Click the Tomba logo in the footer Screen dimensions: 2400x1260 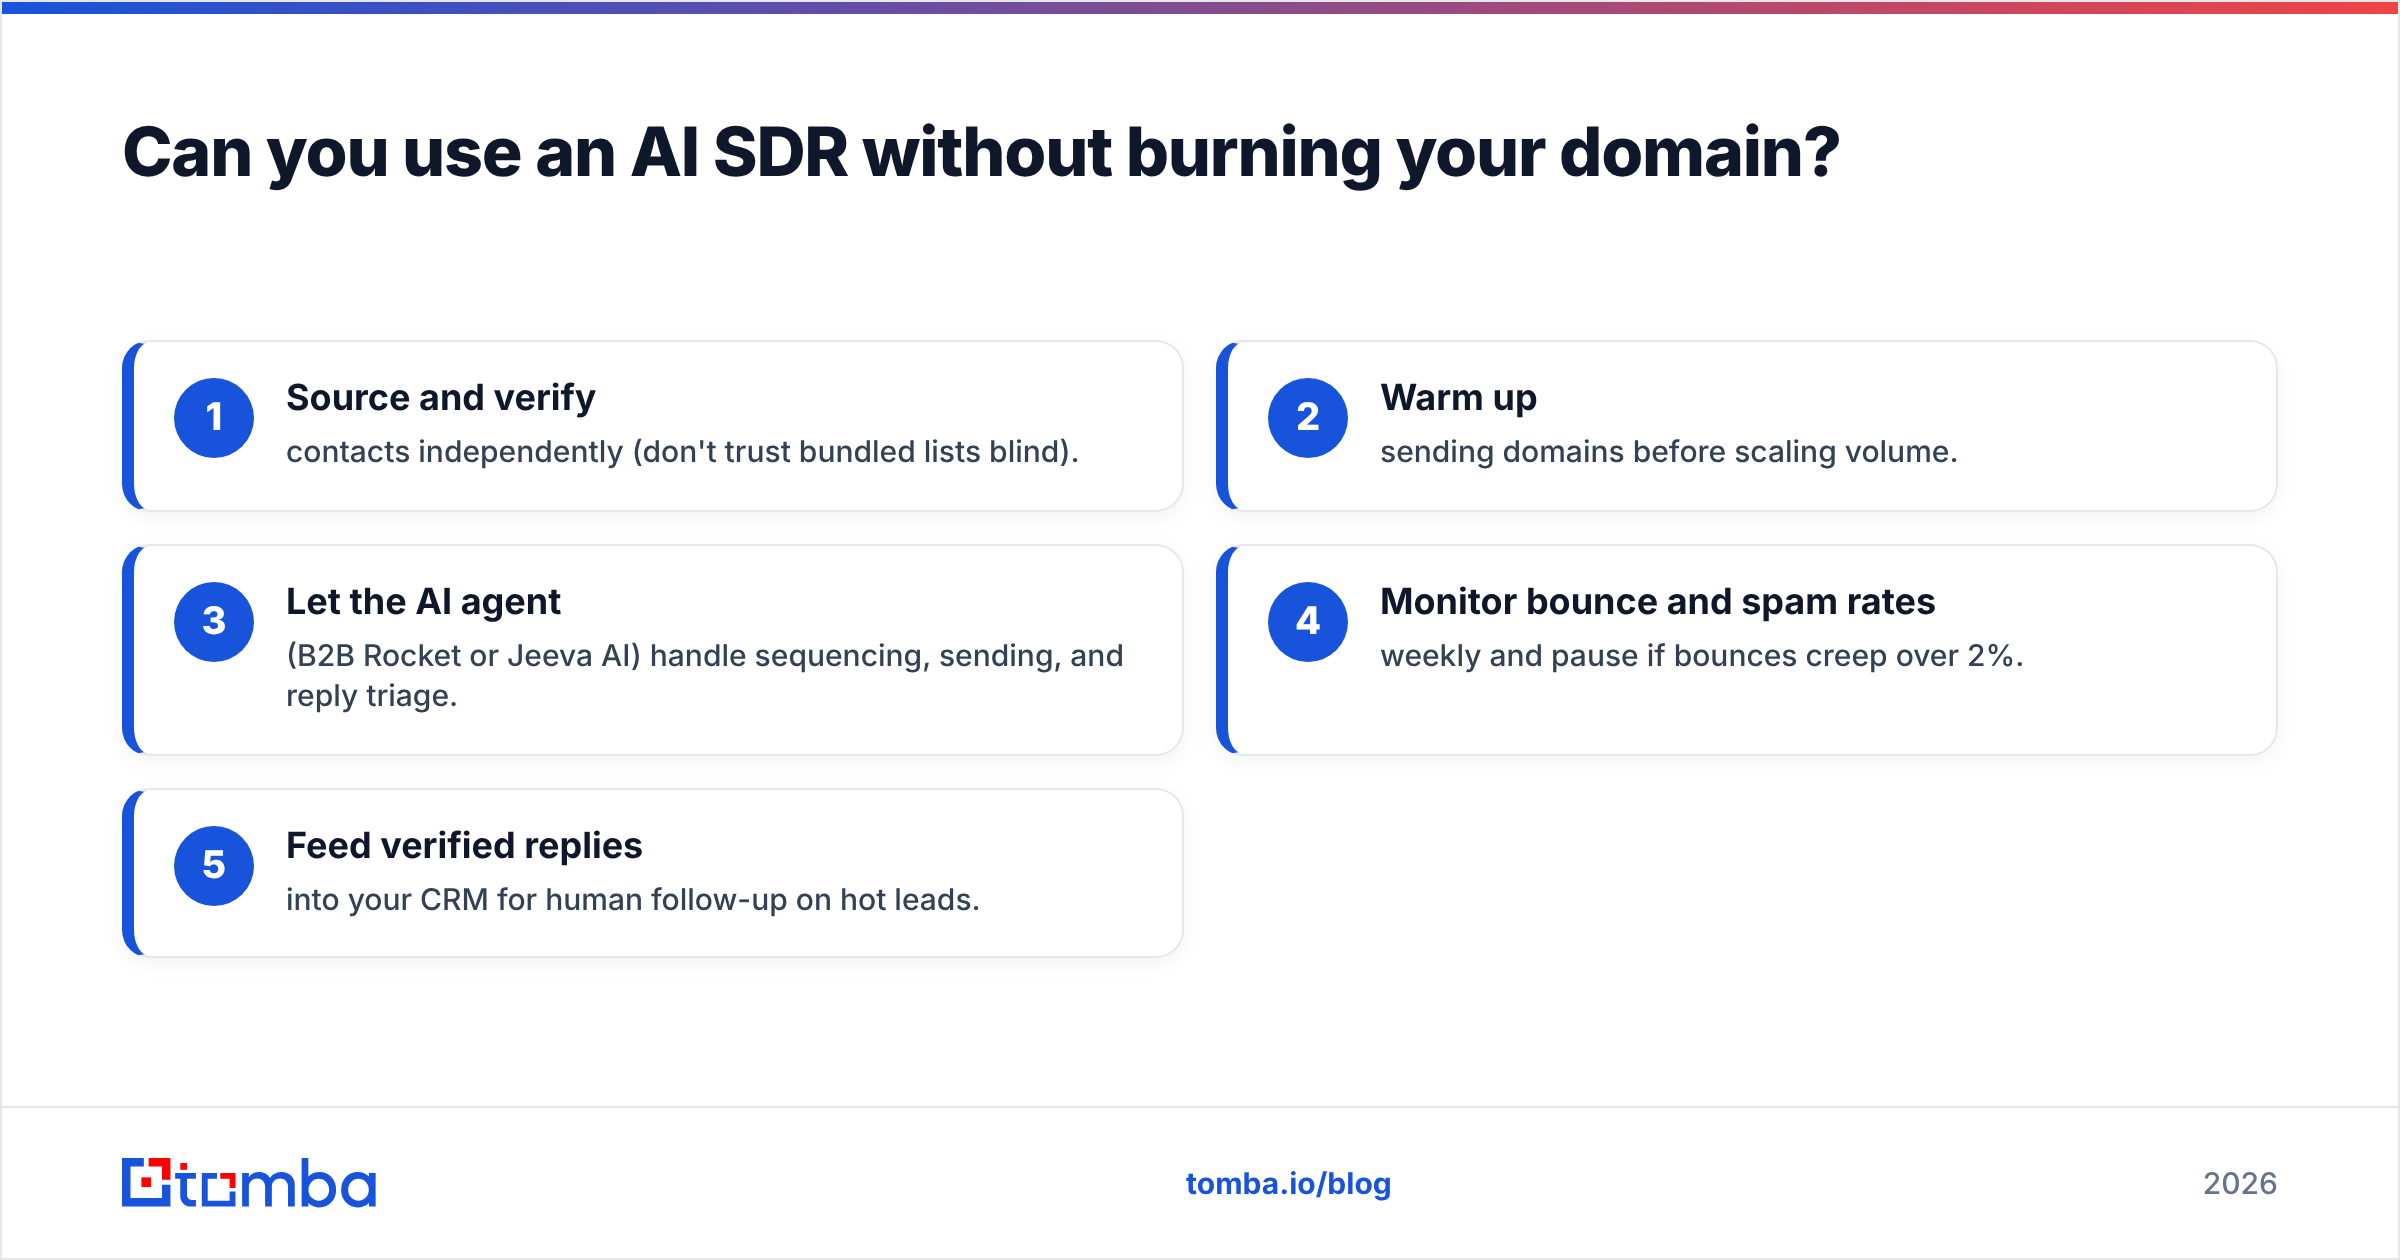tap(249, 1183)
